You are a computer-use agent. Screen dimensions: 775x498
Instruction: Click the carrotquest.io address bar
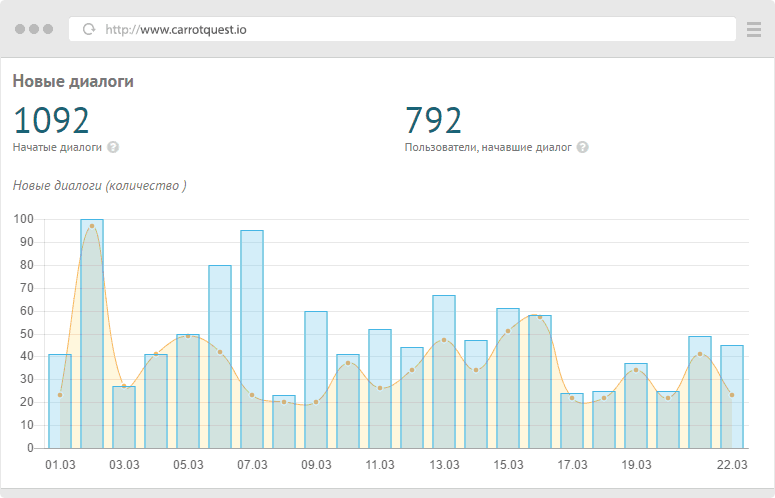click(x=400, y=29)
